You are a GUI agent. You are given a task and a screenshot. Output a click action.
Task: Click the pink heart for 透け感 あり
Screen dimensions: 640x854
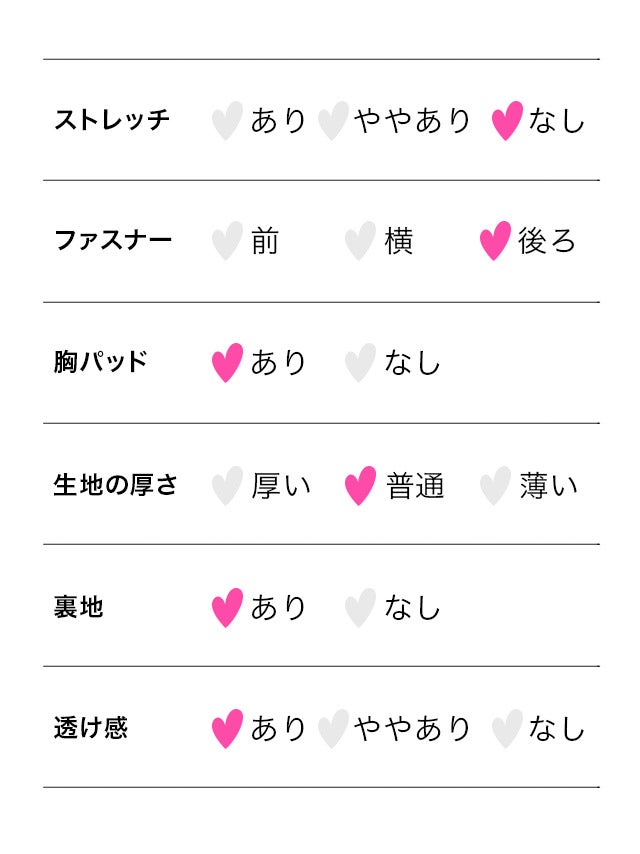tap(227, 729)
